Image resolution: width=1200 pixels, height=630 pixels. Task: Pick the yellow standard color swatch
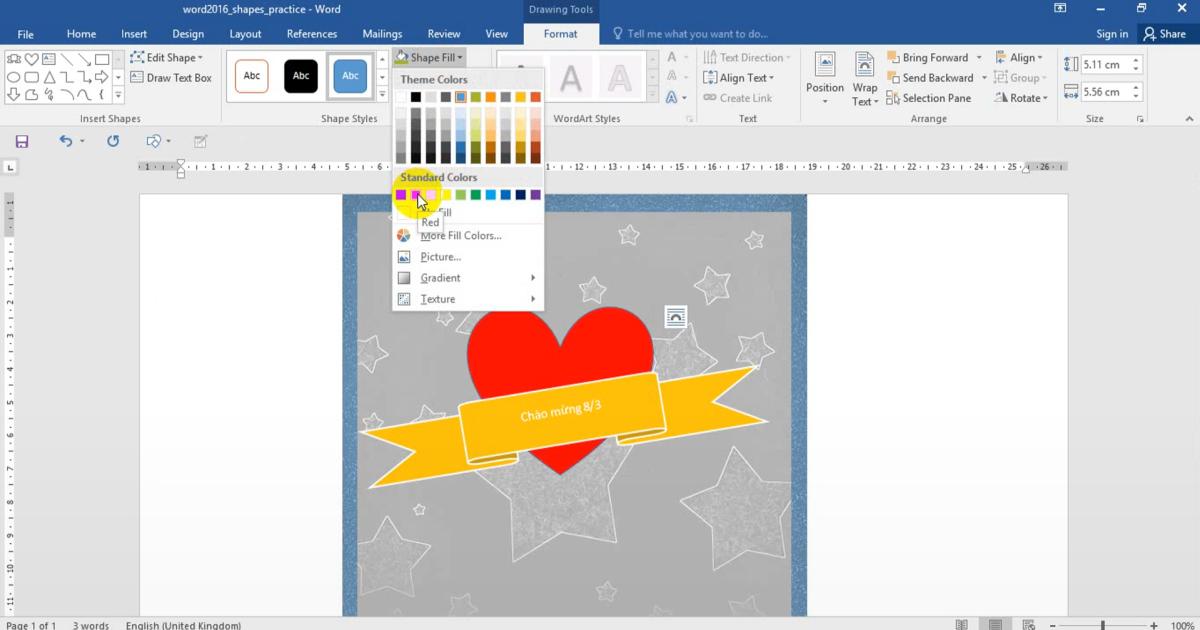click(x=446, y=195)
